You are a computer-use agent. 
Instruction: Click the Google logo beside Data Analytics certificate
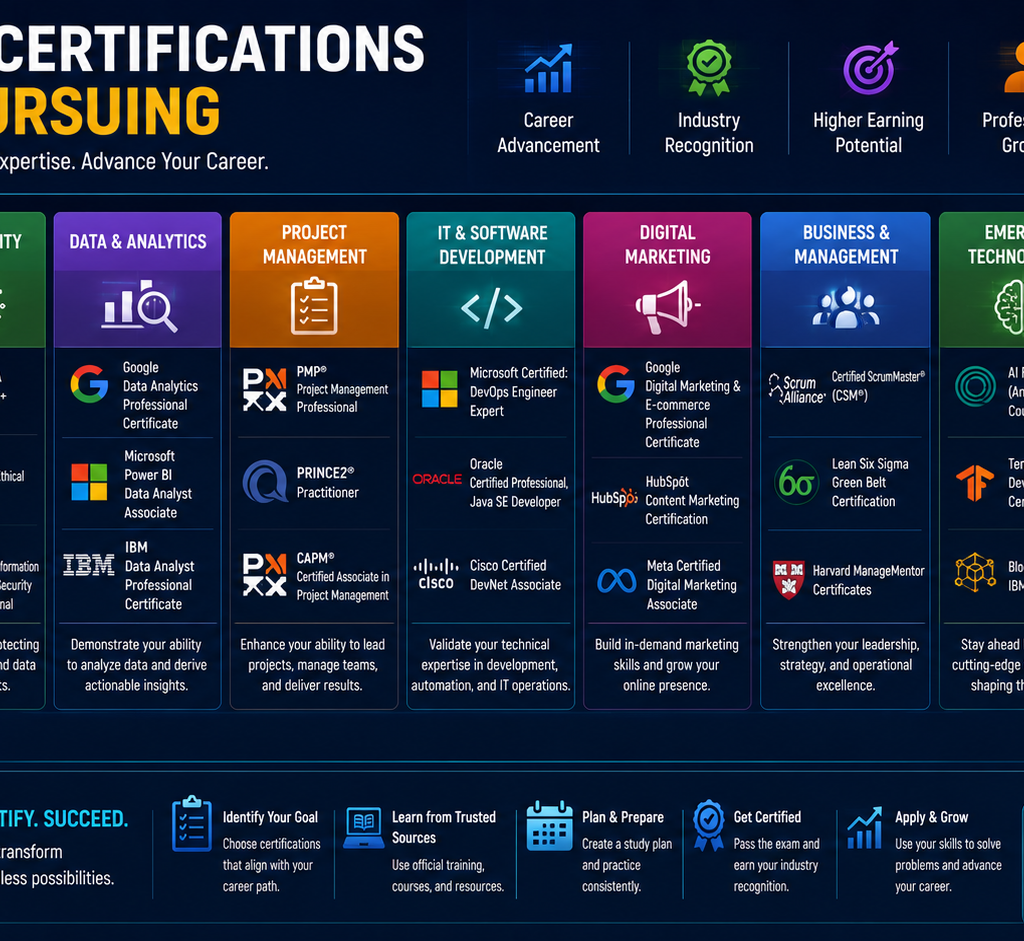(89, 384)
